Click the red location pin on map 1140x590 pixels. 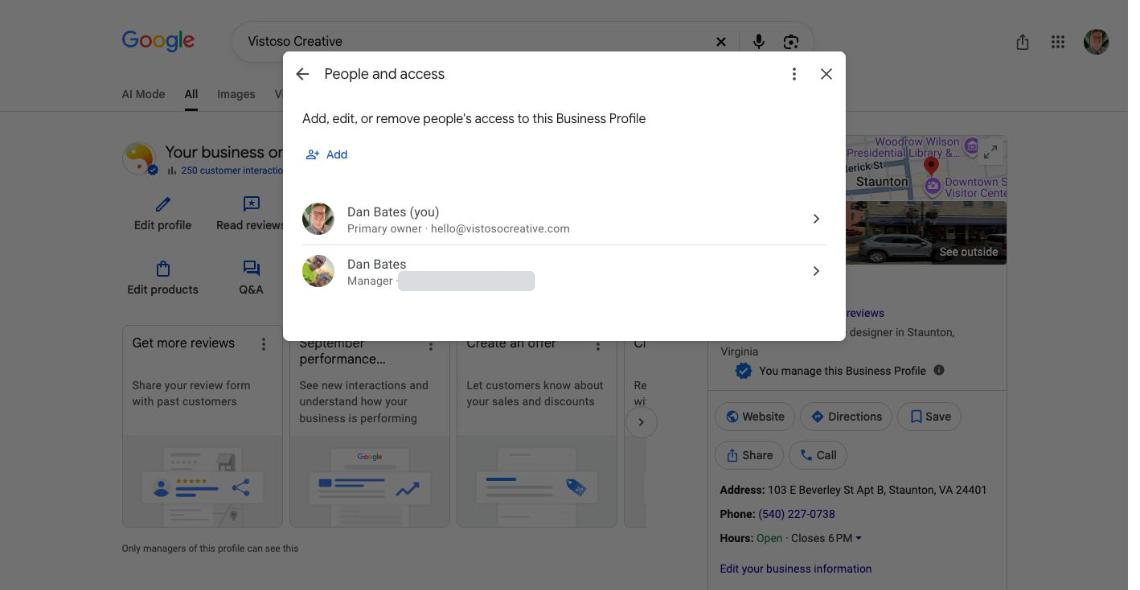click(931, 166)
